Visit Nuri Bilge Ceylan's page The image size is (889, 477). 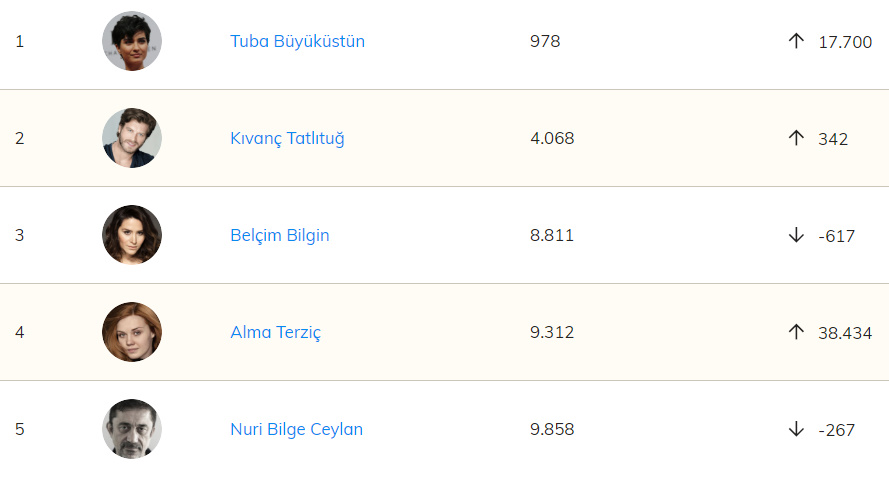tap(296, 429)
